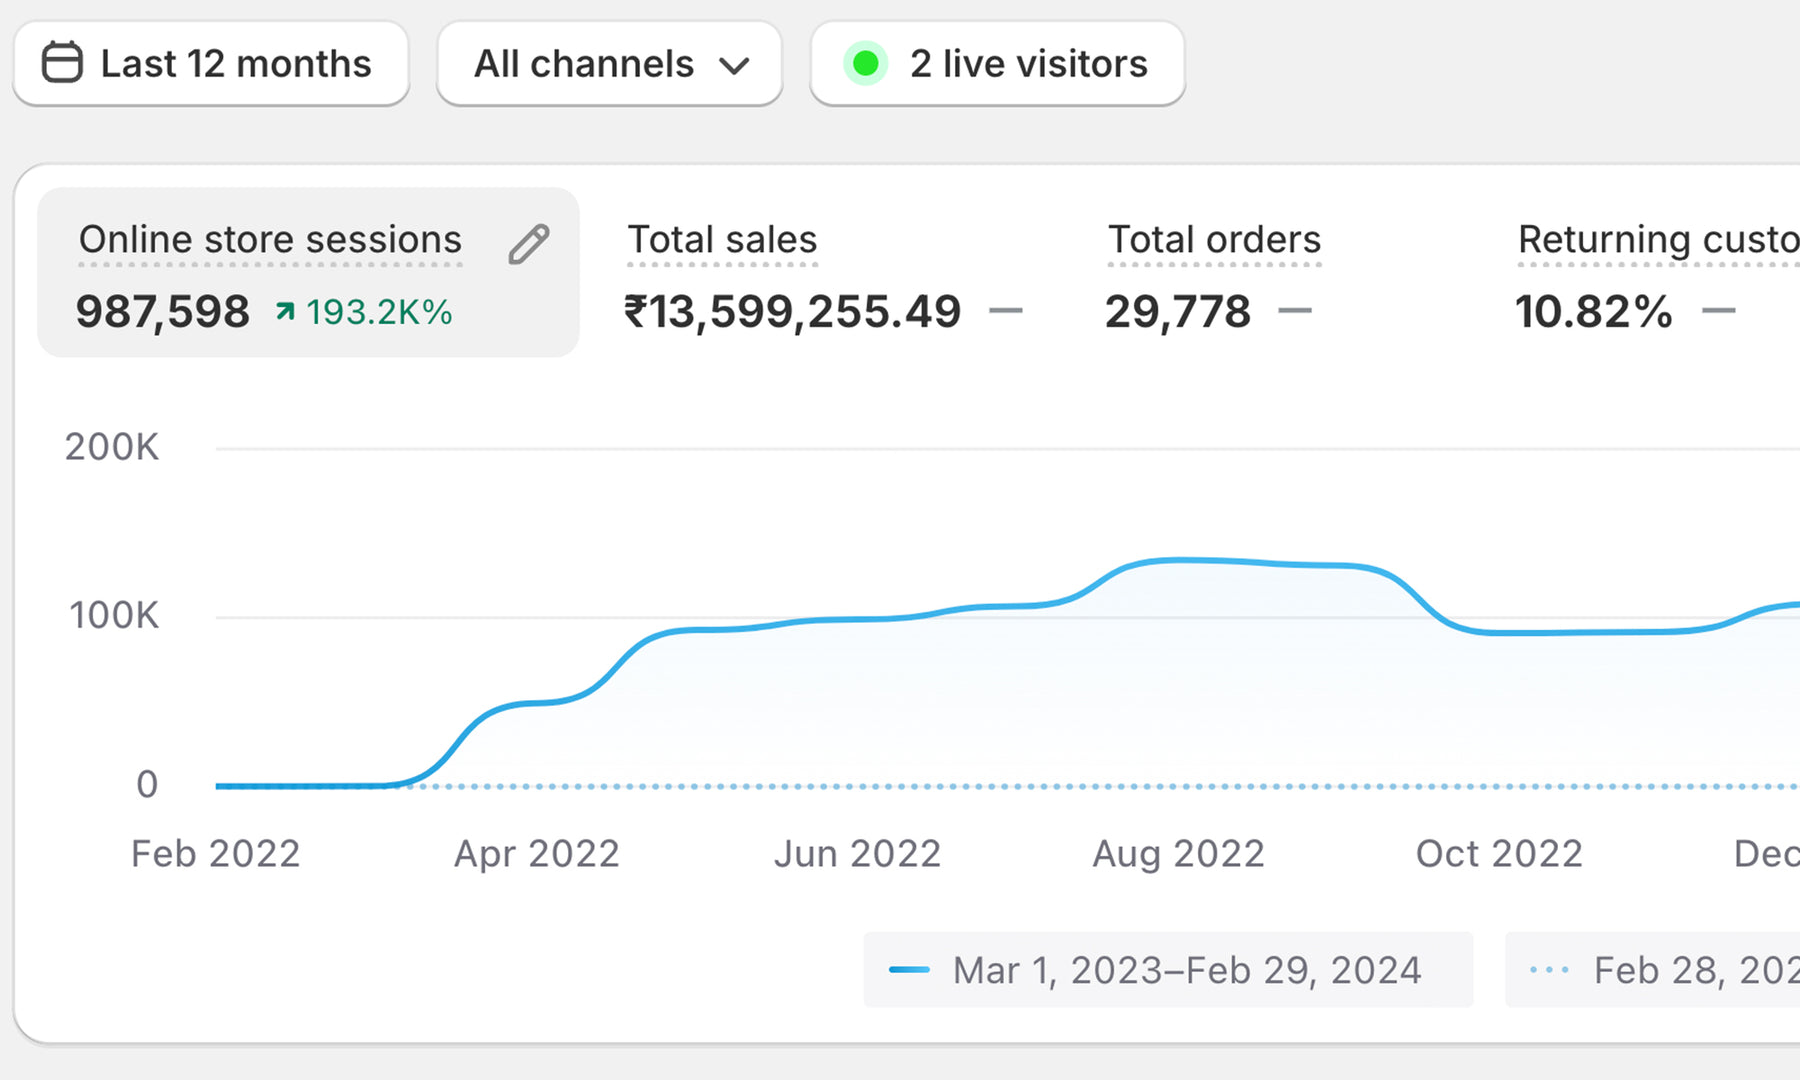The width and height of the screenshot is (1800, 1080).
Task: Open the All channels dropdown
Action: pos(609,64)
